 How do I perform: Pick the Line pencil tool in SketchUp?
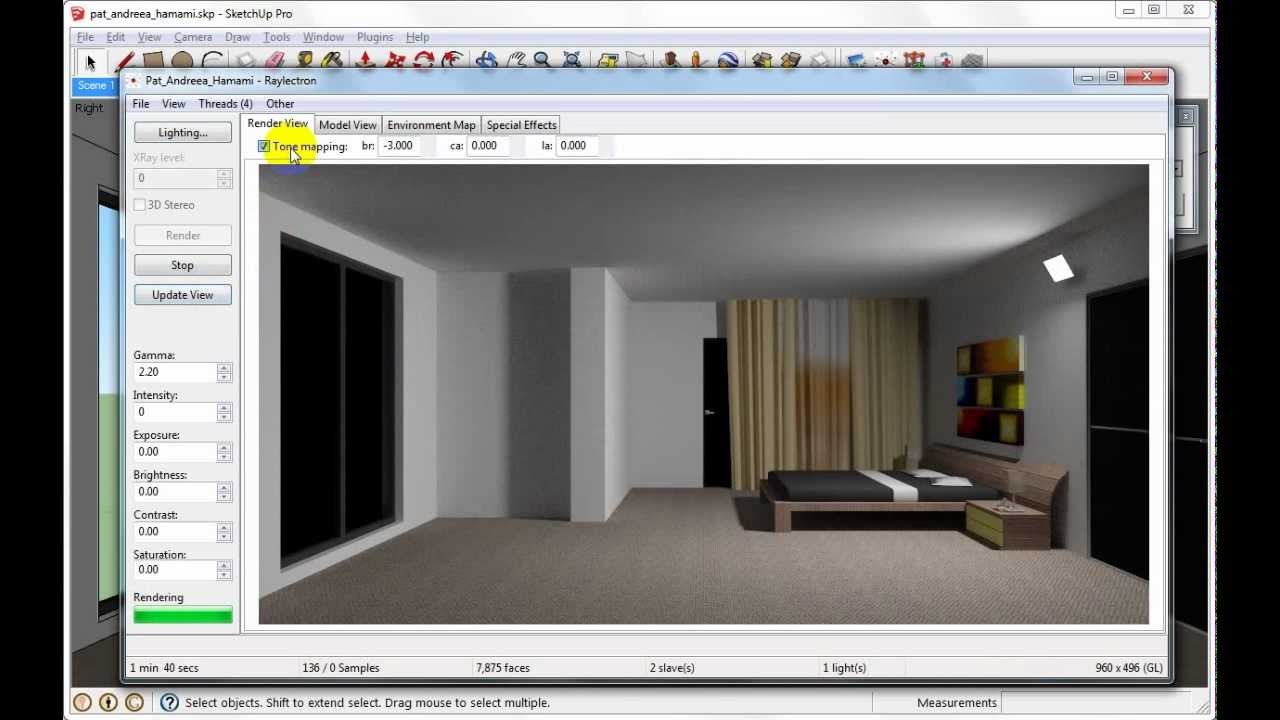124,62
